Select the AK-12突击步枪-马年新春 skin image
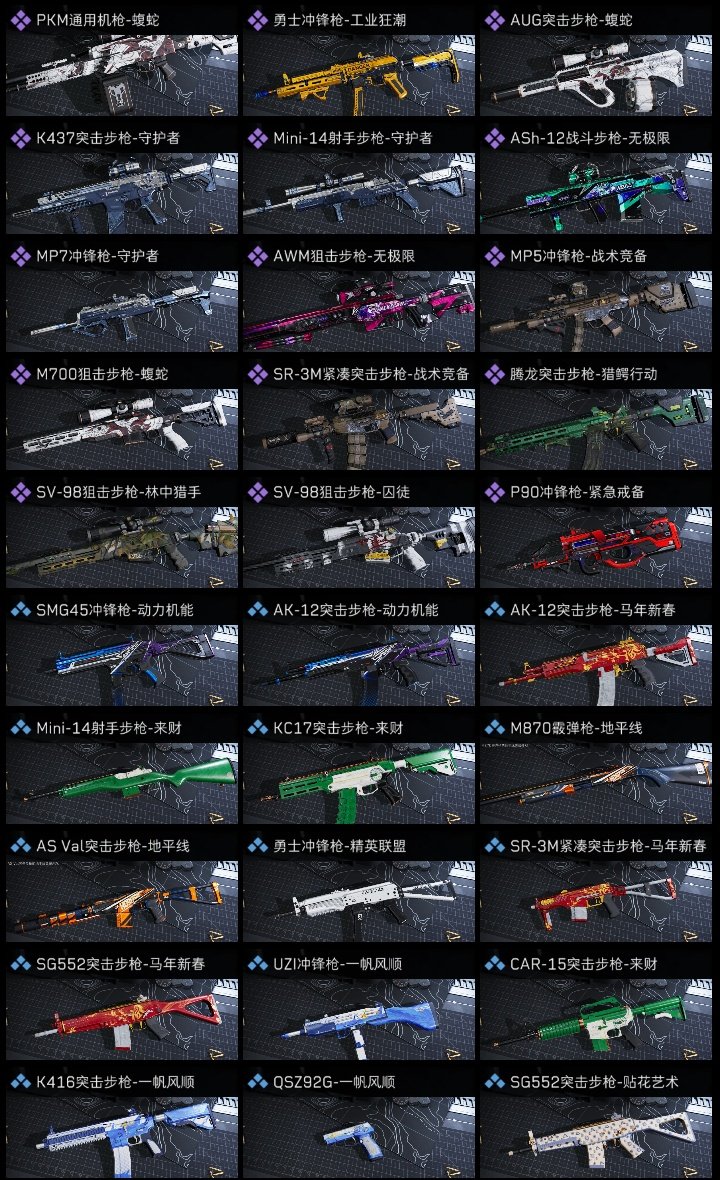The height and width of the screenshot is (1180, 720). coord(596,665)
